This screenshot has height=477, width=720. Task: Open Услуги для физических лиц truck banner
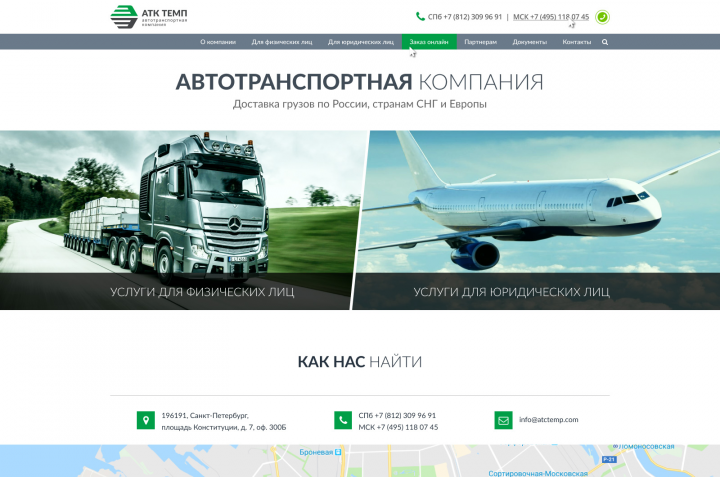tap(184, 220)
